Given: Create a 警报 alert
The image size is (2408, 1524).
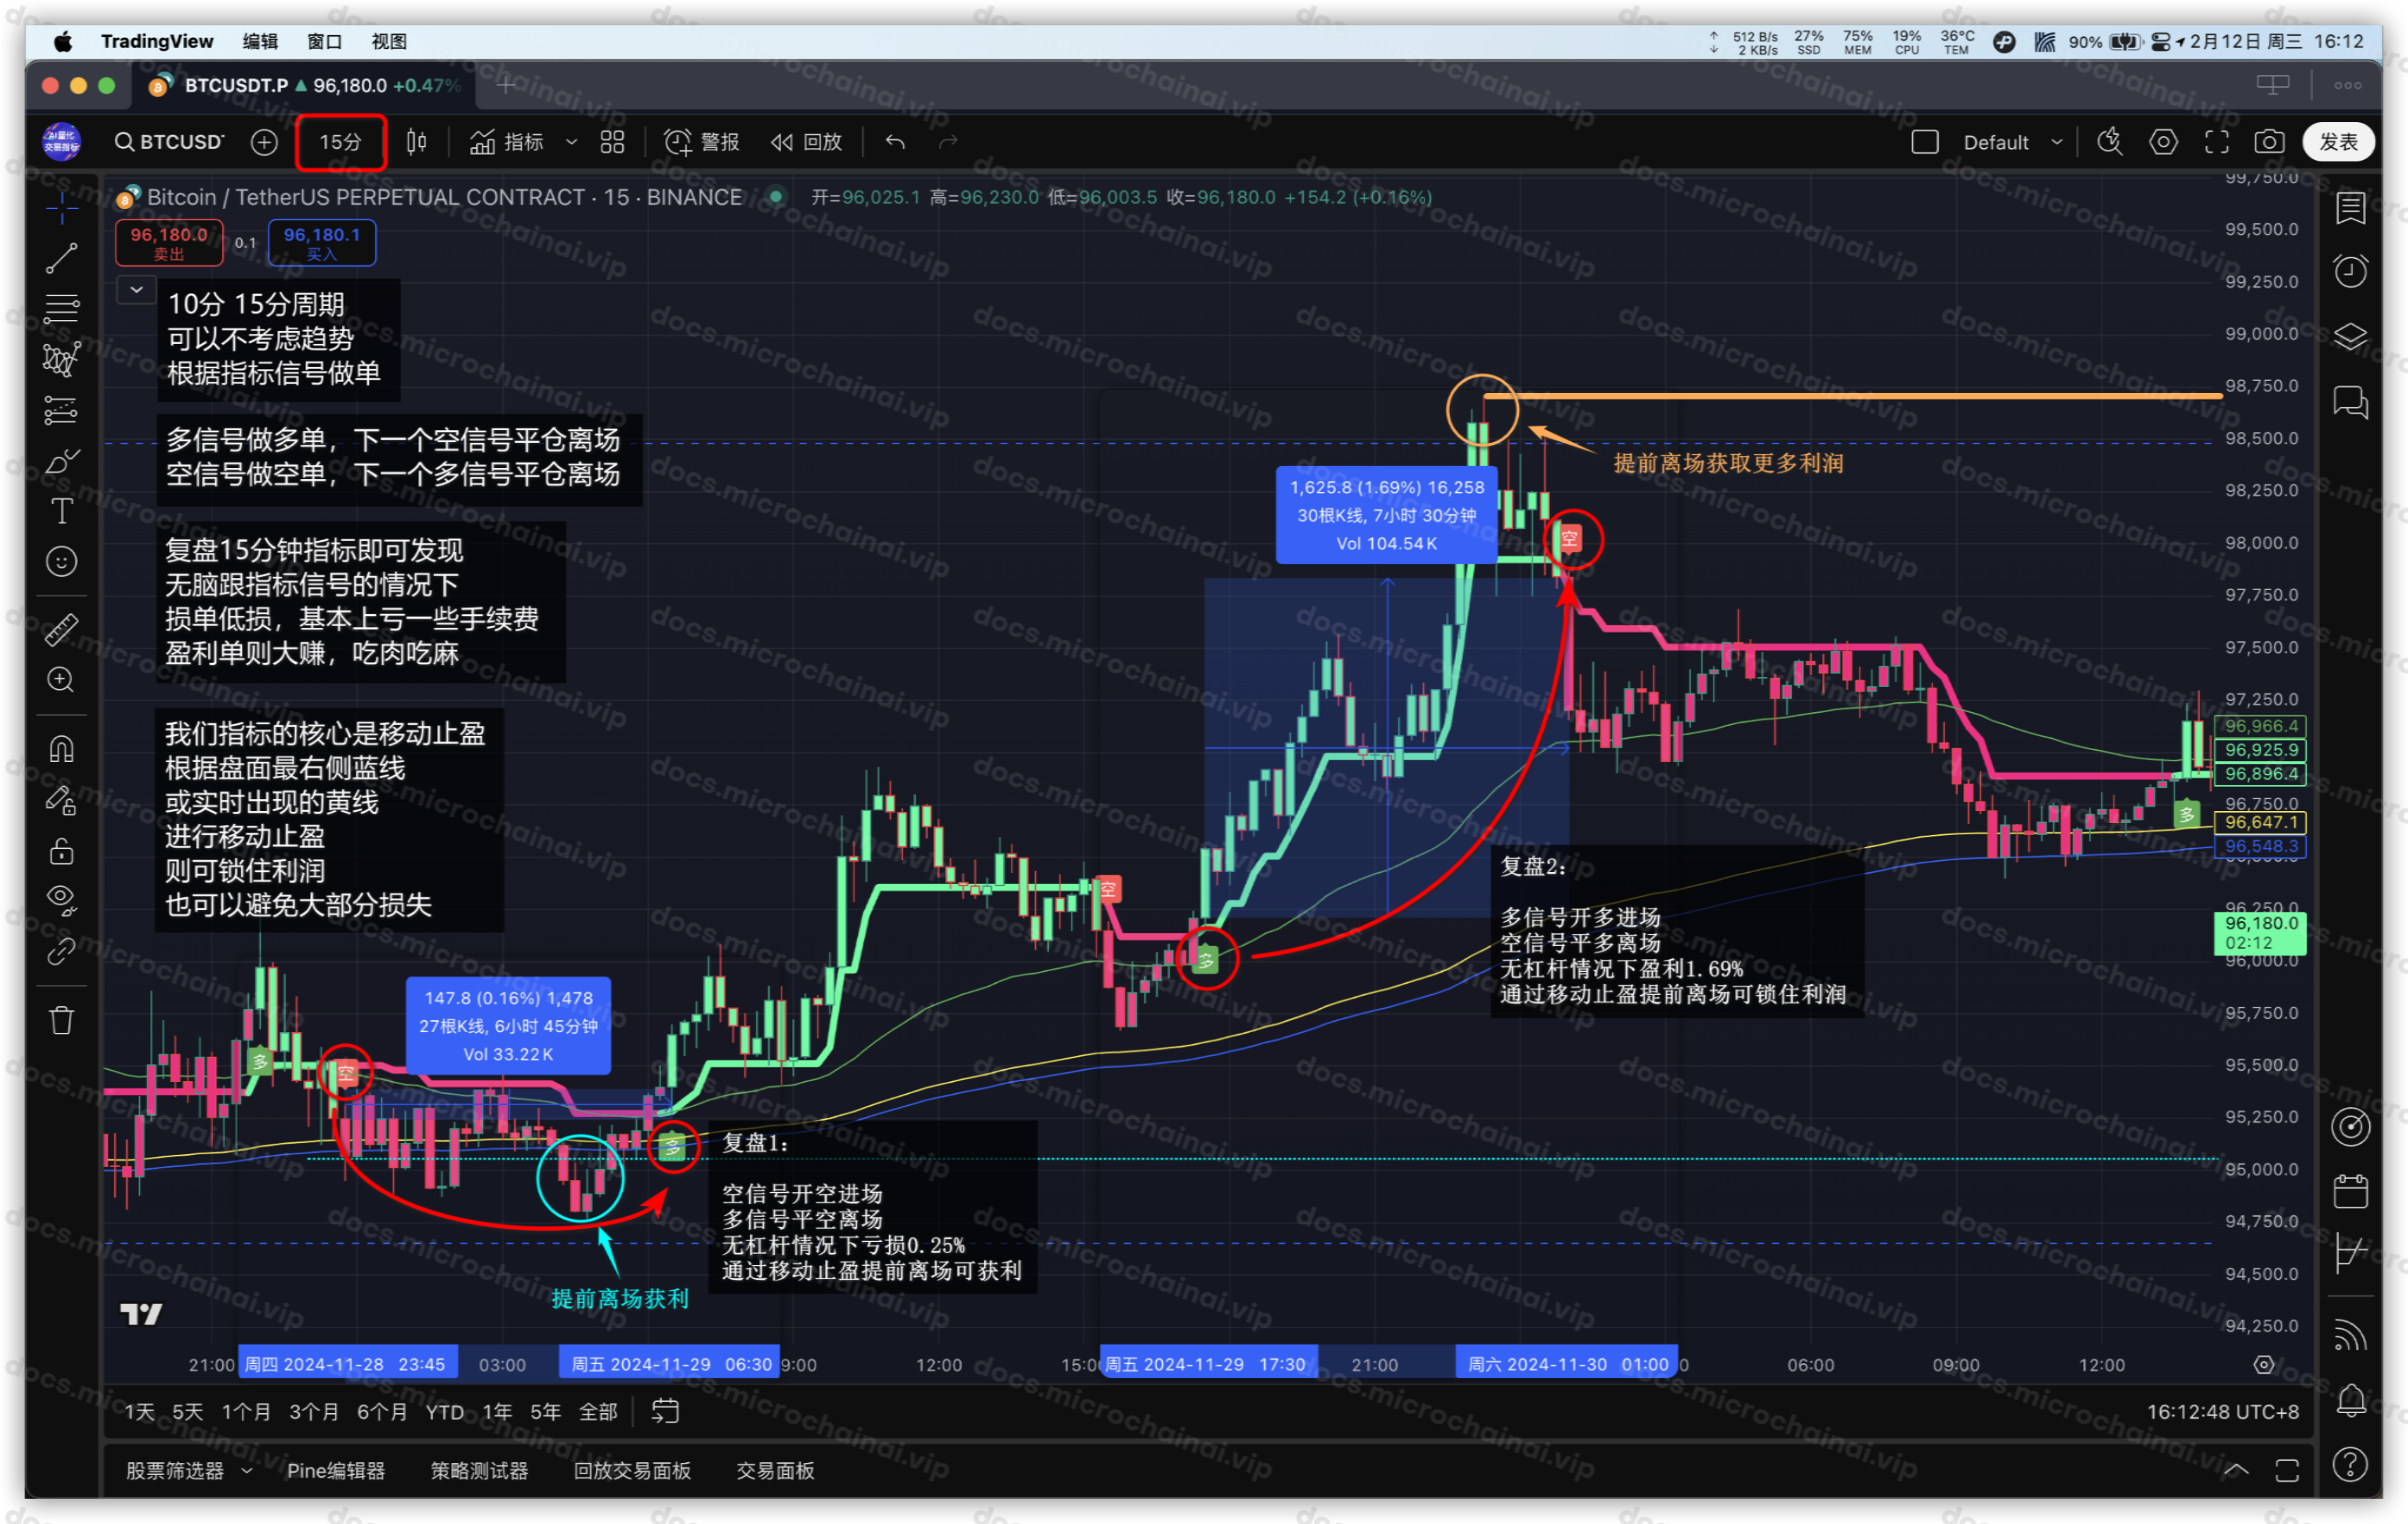Looking at the screenshot, I should coord(702,142).
